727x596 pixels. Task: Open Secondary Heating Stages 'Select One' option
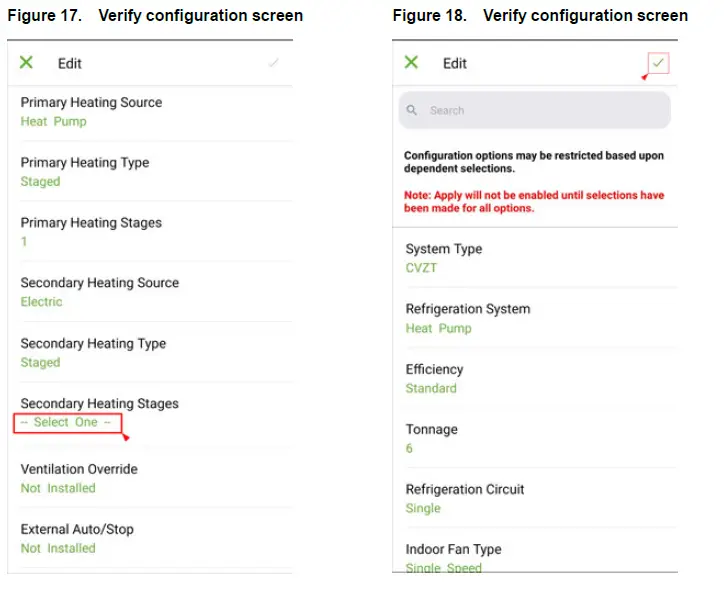pos(66,422)
